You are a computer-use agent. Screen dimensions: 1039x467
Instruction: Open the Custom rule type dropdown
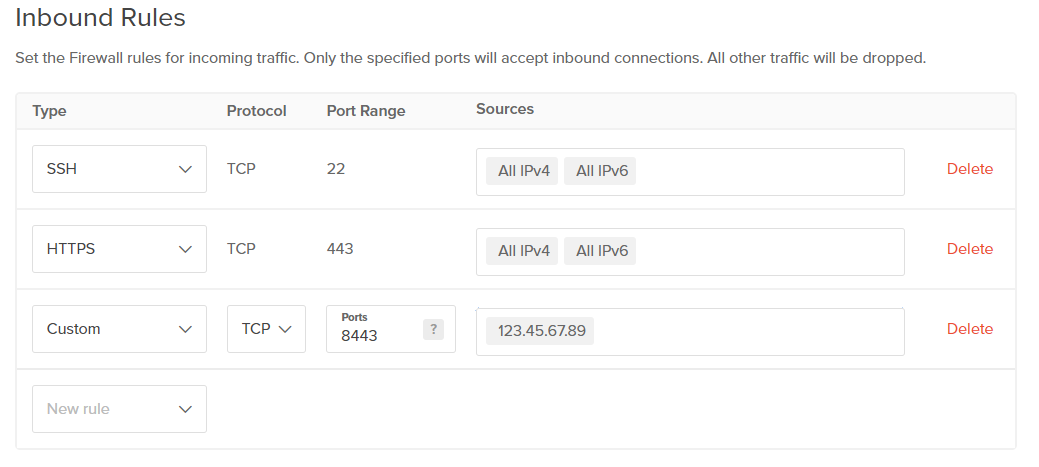(x=119, y=329)
